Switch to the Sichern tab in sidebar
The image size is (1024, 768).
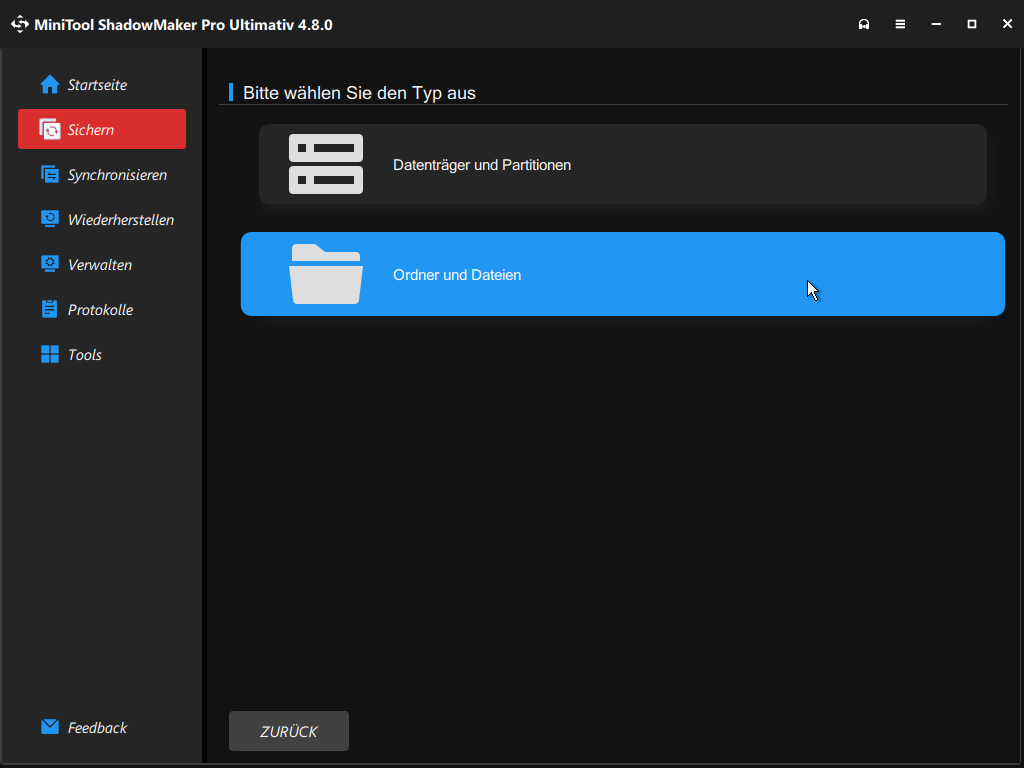tap(101, 129)
